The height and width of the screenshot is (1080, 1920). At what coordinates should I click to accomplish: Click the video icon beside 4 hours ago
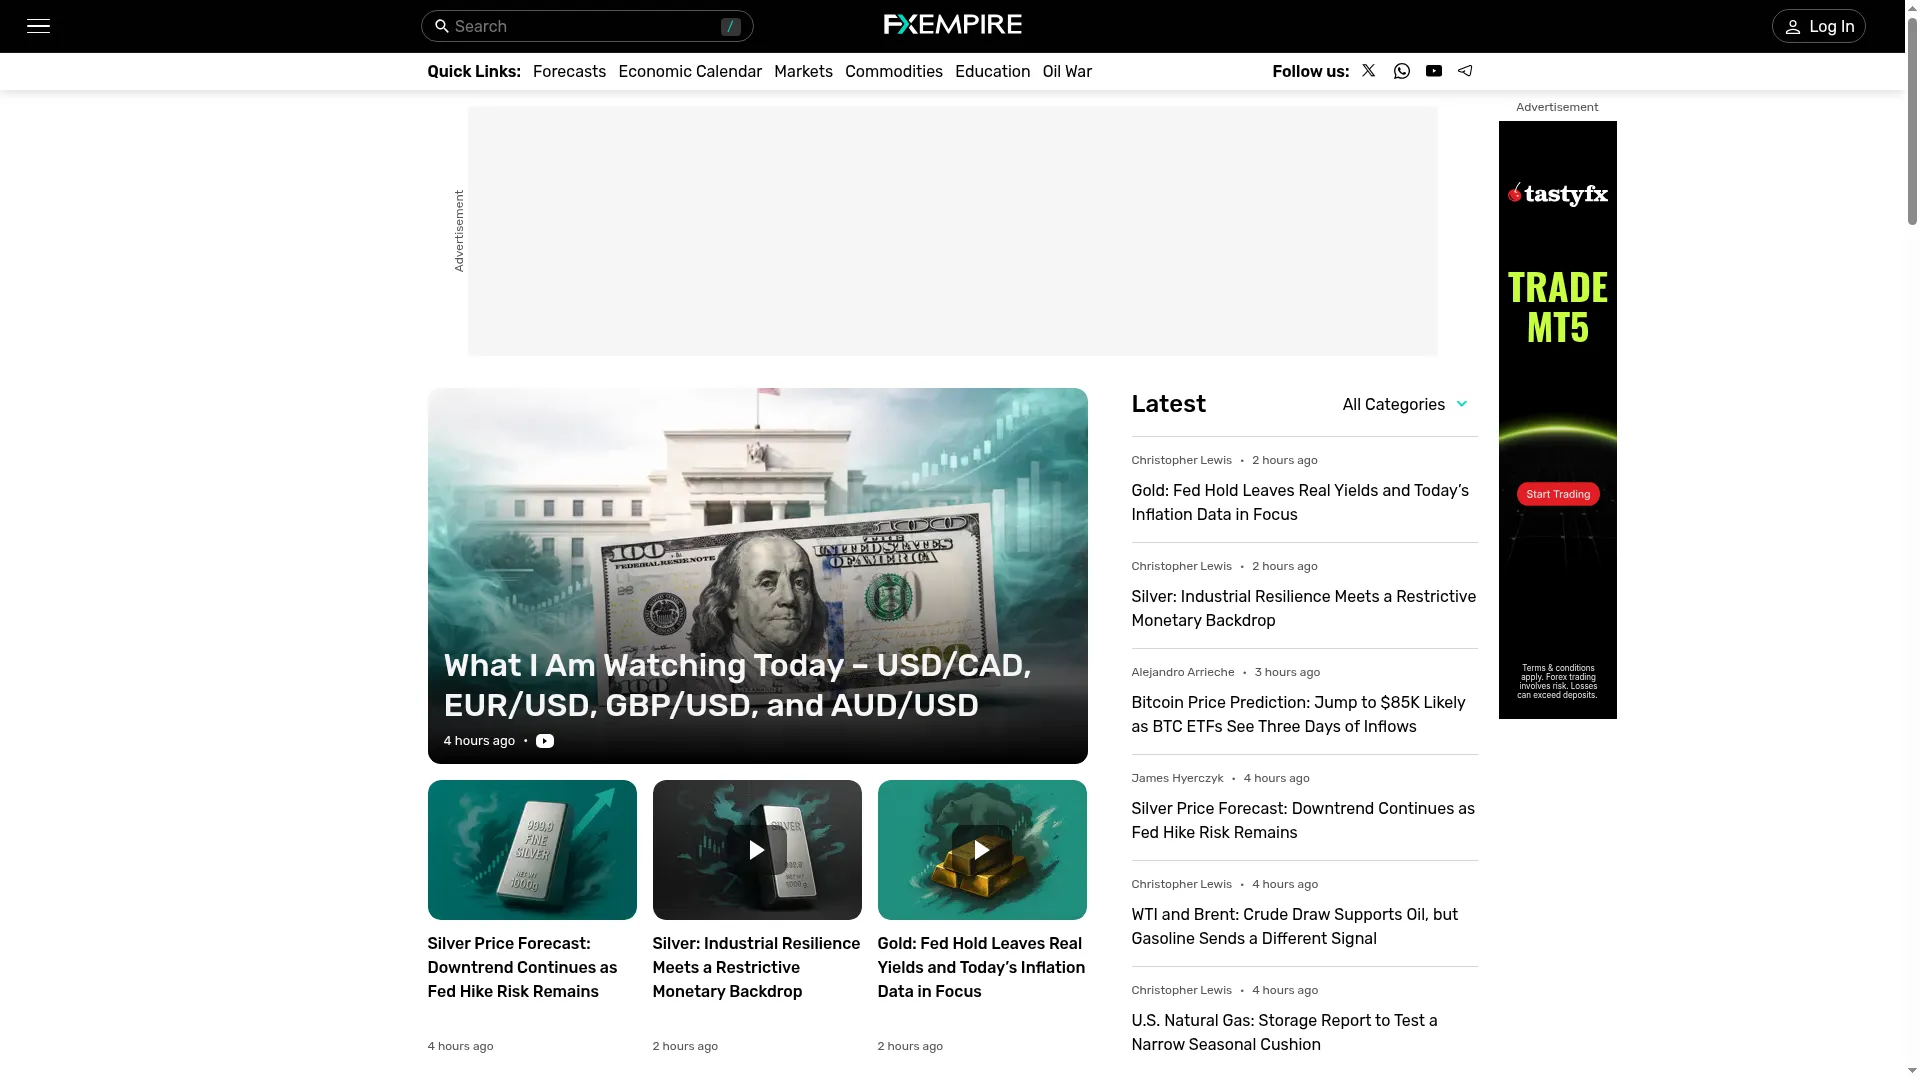coord(545,741)
